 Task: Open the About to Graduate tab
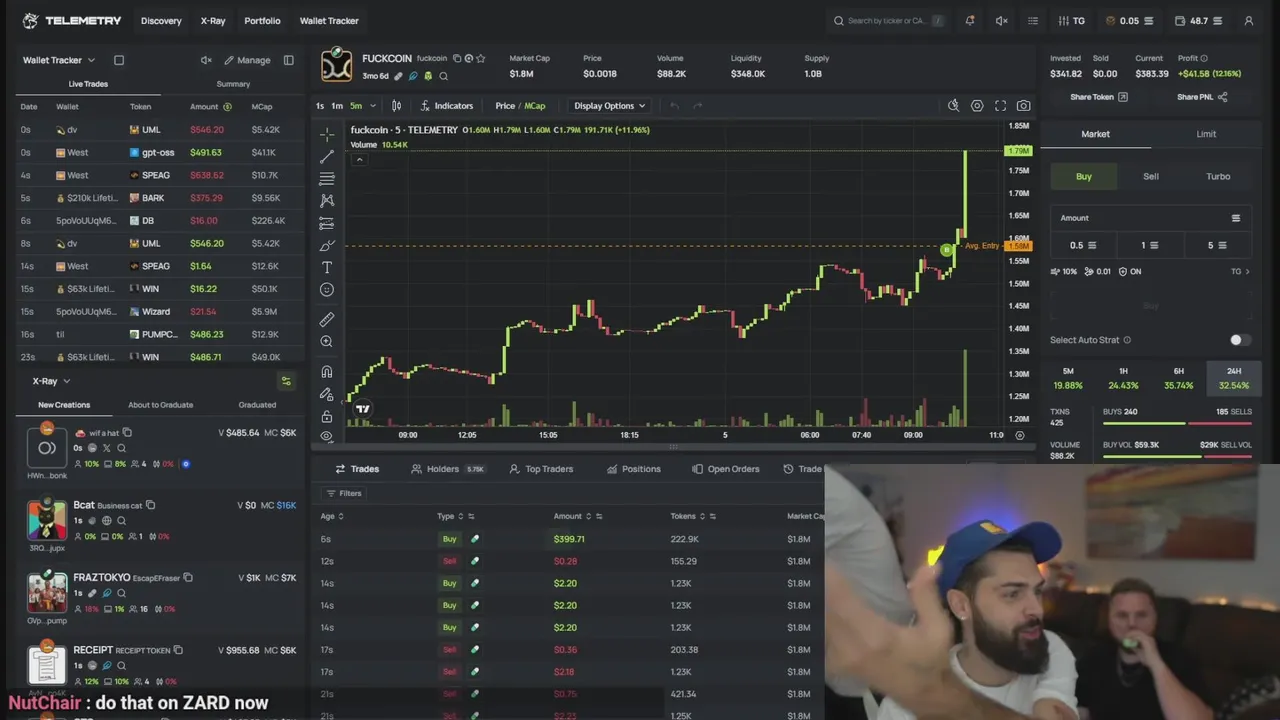pyautogui.click(x=160, y=405)
